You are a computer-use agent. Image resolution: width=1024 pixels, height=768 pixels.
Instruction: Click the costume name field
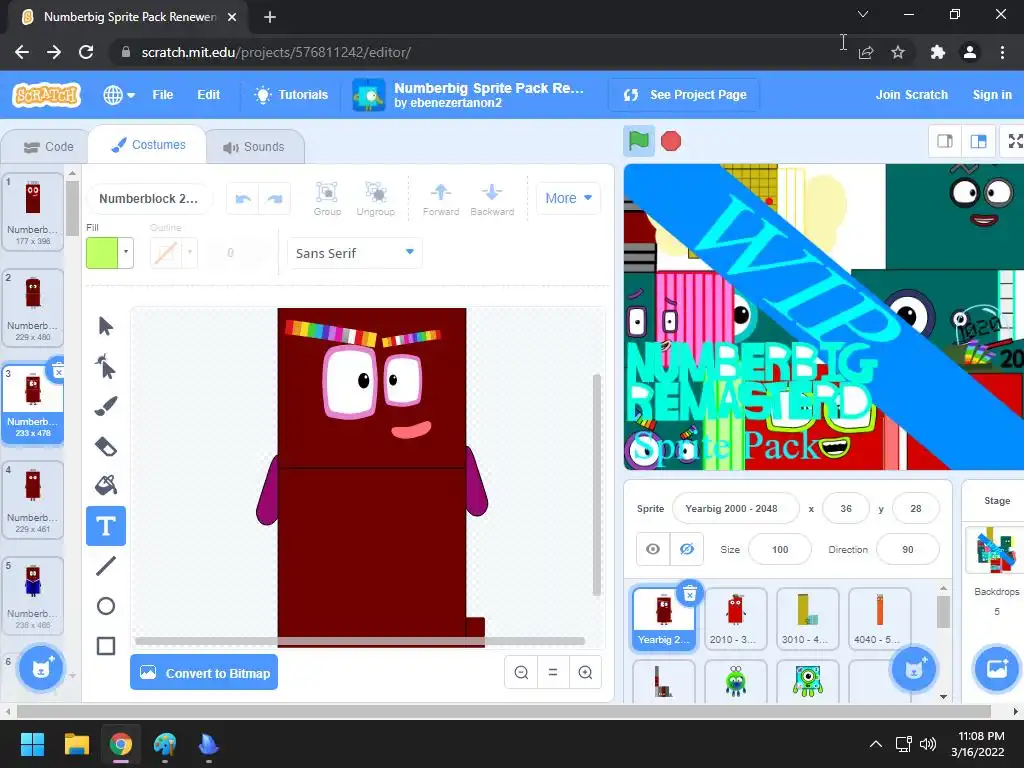coord(149,199)
